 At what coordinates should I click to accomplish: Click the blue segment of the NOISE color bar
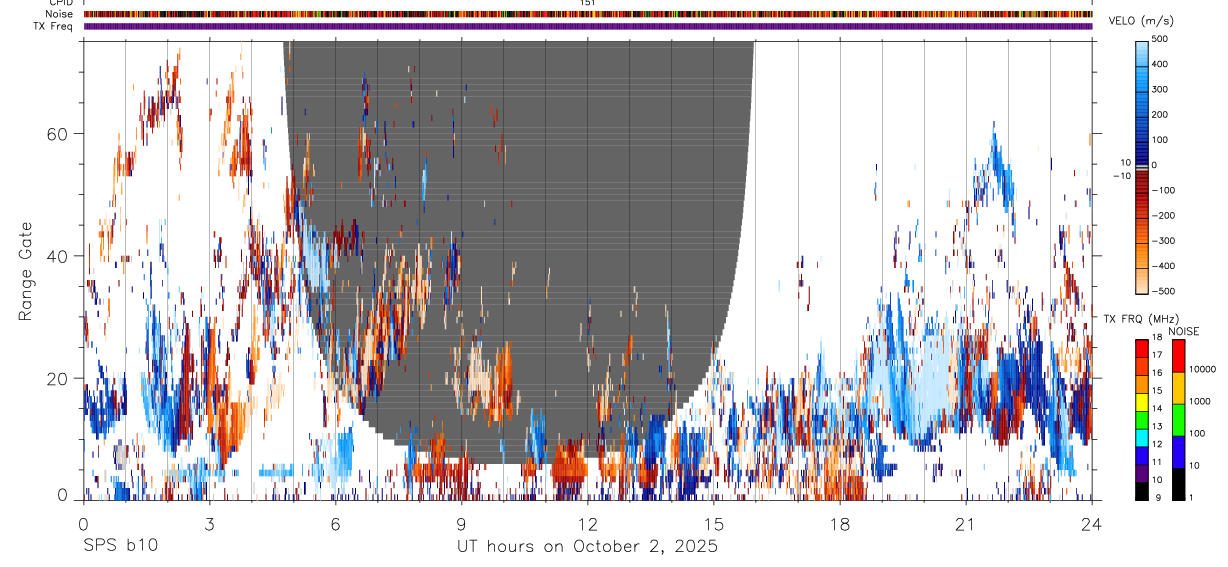1178,452
